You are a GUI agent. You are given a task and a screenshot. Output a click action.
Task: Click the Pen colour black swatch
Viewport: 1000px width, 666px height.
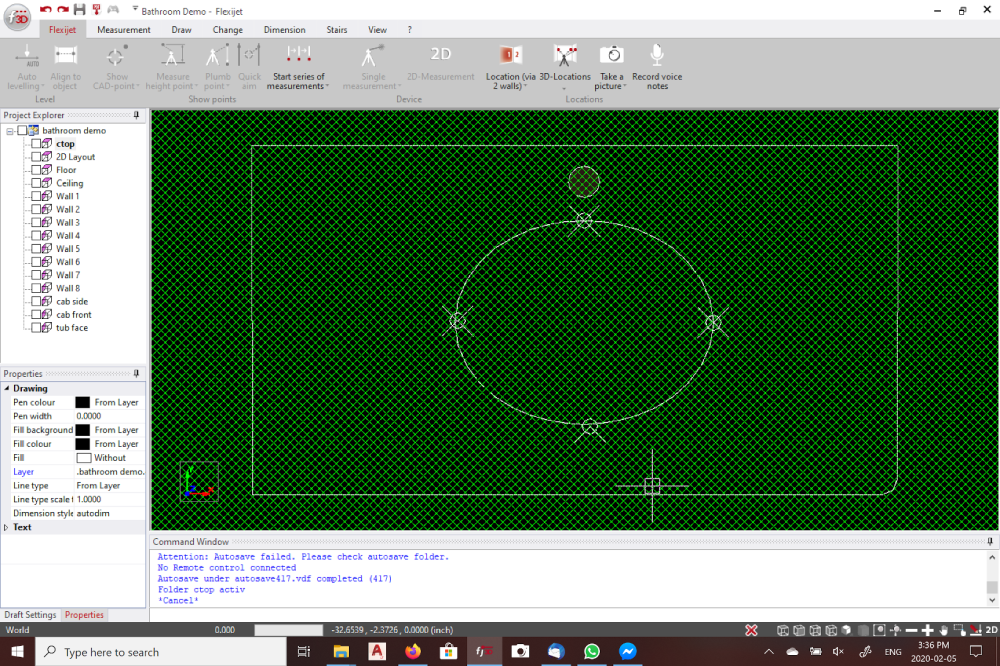(82, 403)
